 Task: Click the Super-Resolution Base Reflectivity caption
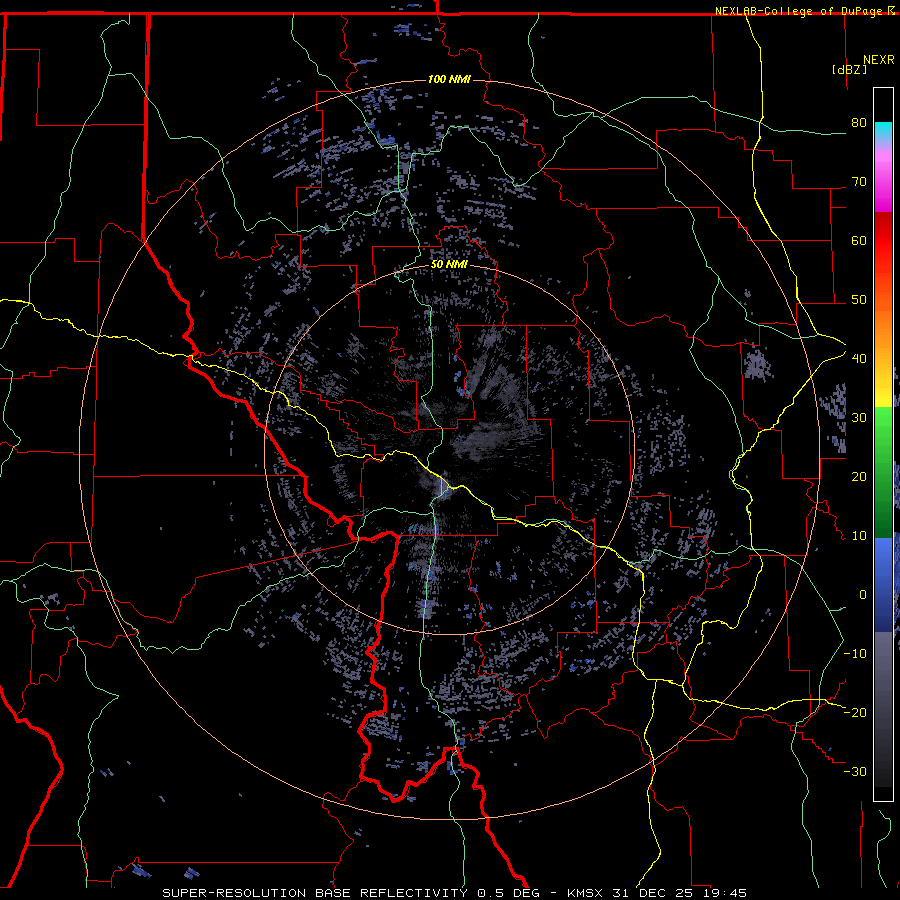332,892
